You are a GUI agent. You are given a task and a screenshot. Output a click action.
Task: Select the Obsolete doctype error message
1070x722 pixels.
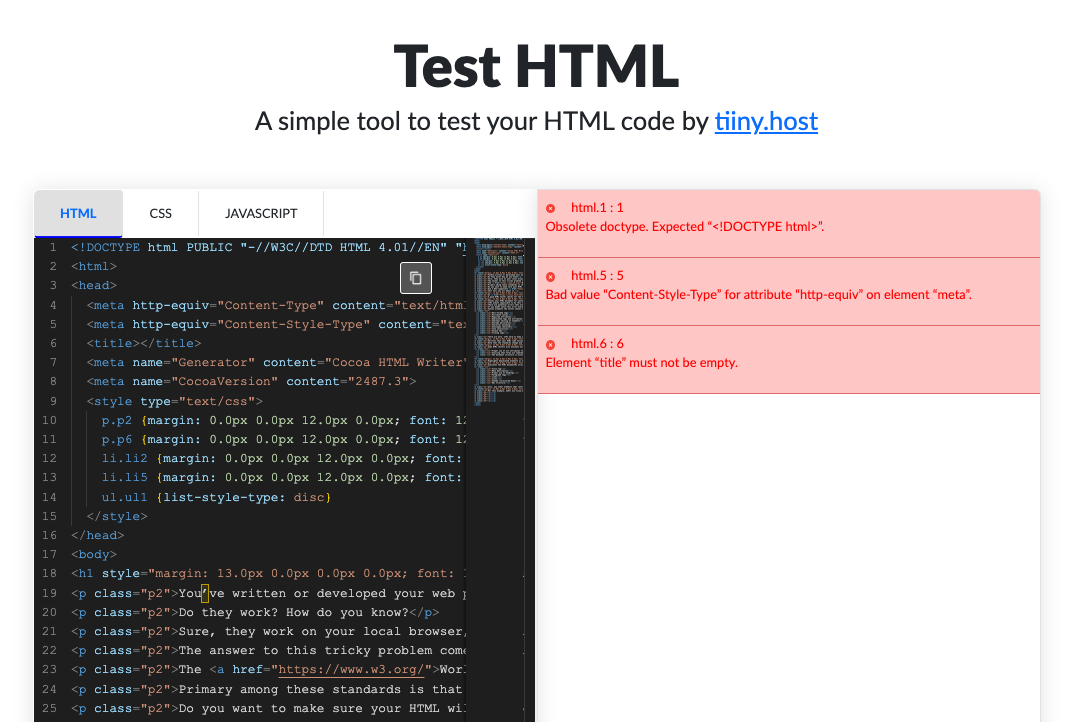684,227
